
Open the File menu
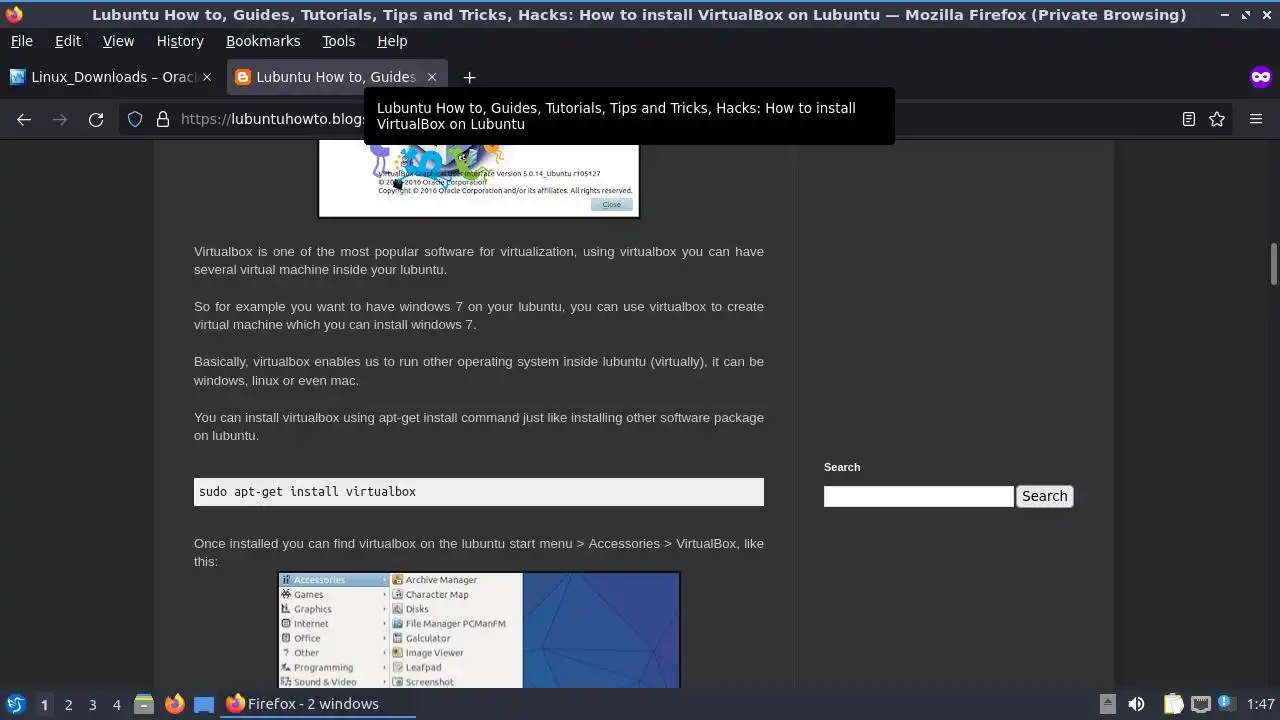coord(21,41)
